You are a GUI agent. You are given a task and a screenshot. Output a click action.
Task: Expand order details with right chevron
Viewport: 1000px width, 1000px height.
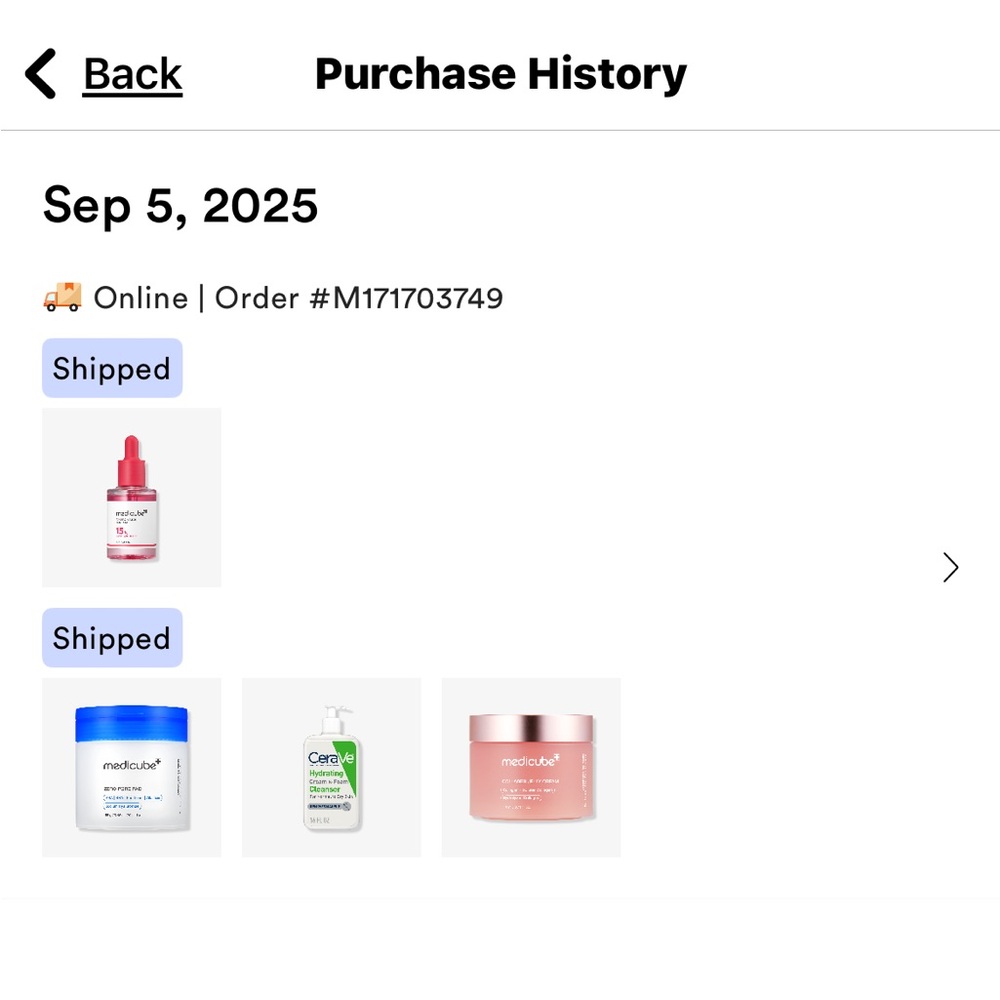(x=950, y=567)
